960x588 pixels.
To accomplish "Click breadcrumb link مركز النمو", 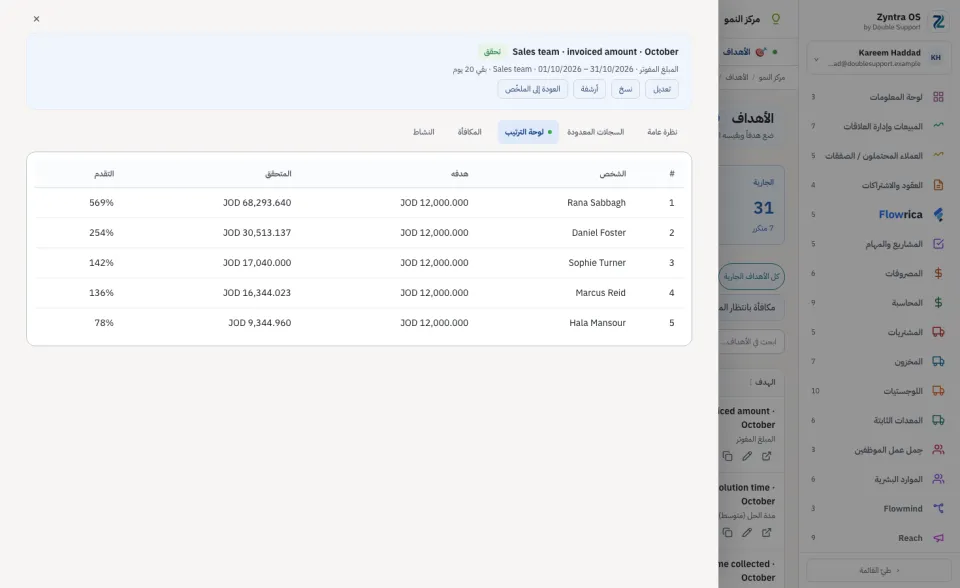I will point(771,78).
